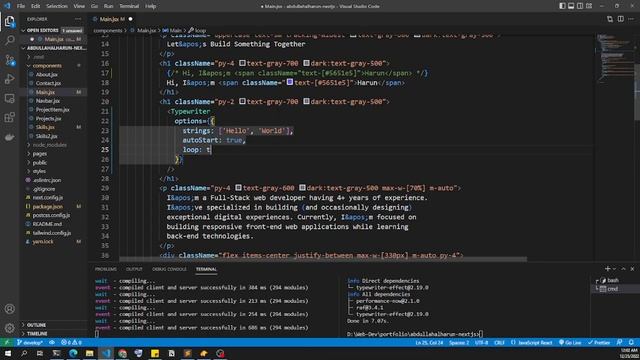Click Ln 25, Col 24 cursor position indicator
This screenshot has width=640, height=360.
[x=429, y=342]
